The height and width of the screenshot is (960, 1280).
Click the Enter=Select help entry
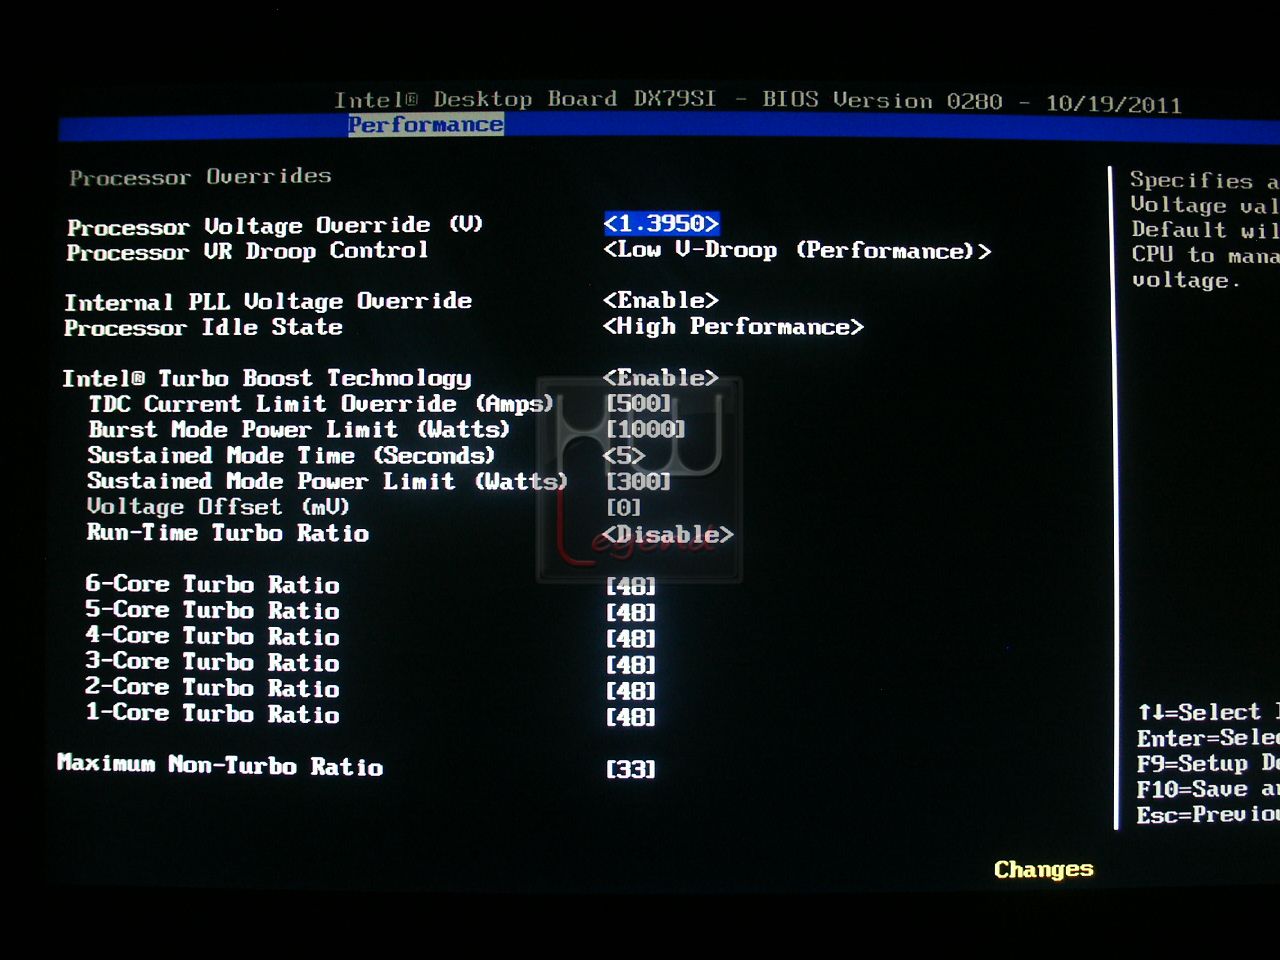click(x=1208, y=738)
